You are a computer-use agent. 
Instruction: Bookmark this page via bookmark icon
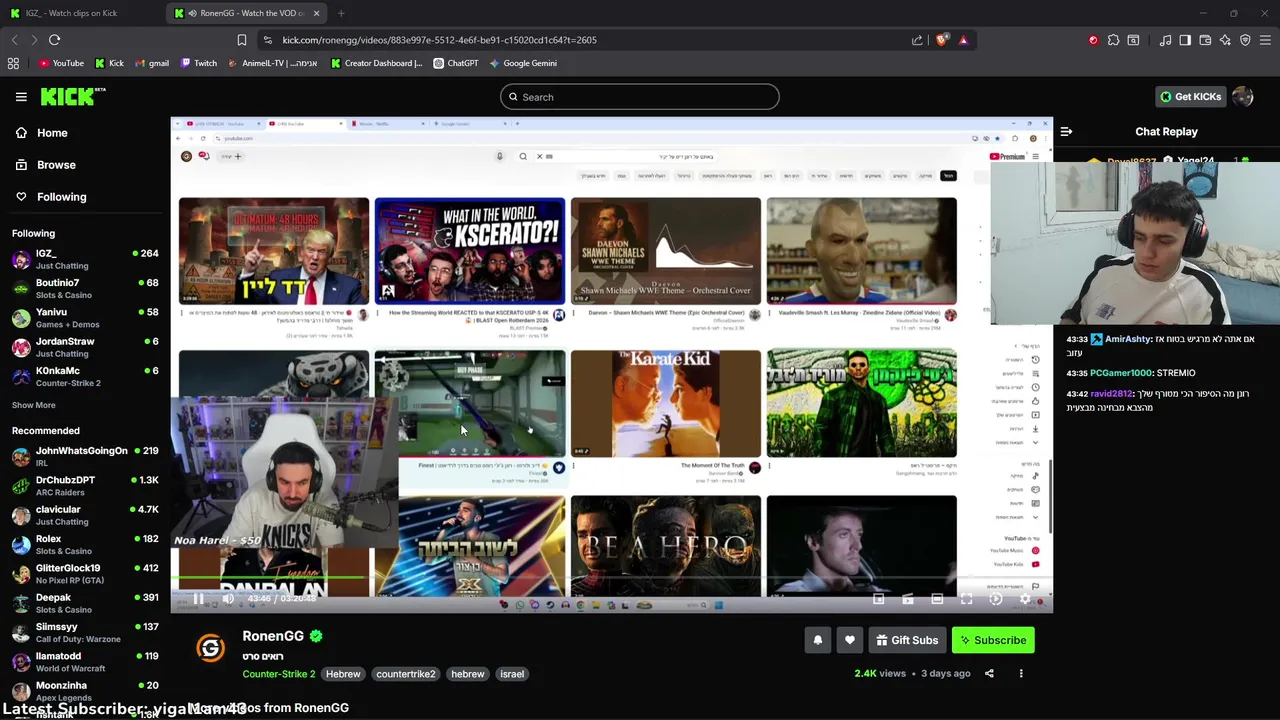pos(241,40)
